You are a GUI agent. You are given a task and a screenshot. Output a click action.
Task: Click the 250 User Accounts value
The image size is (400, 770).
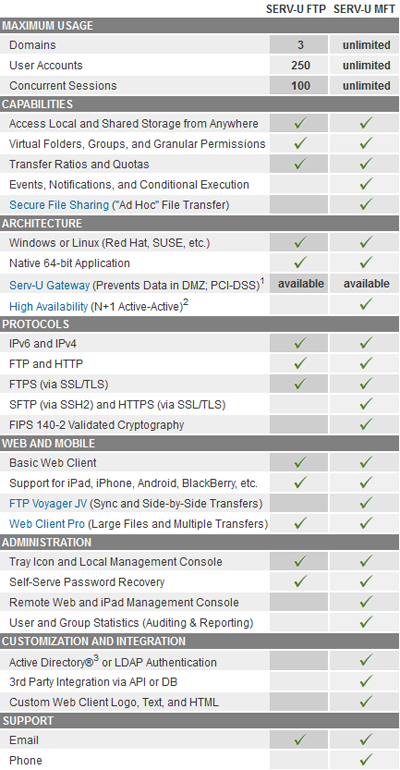(300, 65)
